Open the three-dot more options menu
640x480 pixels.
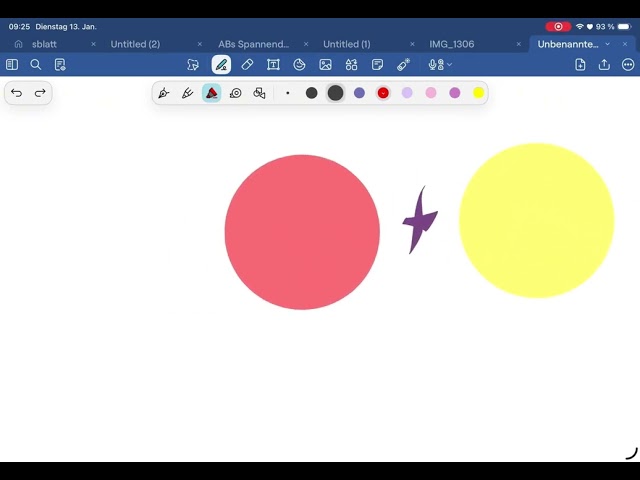click(628, 64)
